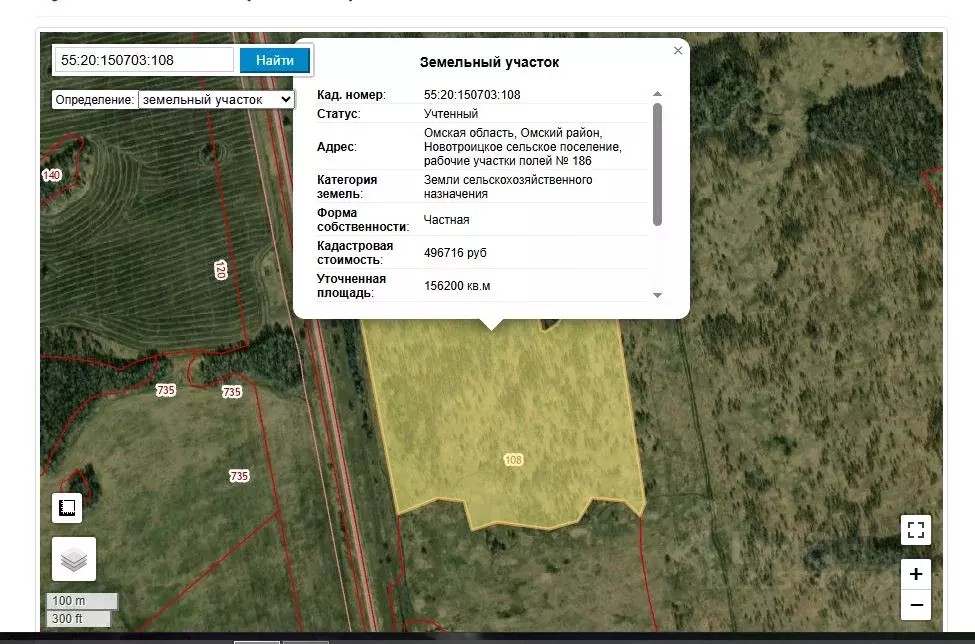Click the Уточненная площадь value 156200 кв.м
Viewport: 975px width, 644px height.
point(457,286)
